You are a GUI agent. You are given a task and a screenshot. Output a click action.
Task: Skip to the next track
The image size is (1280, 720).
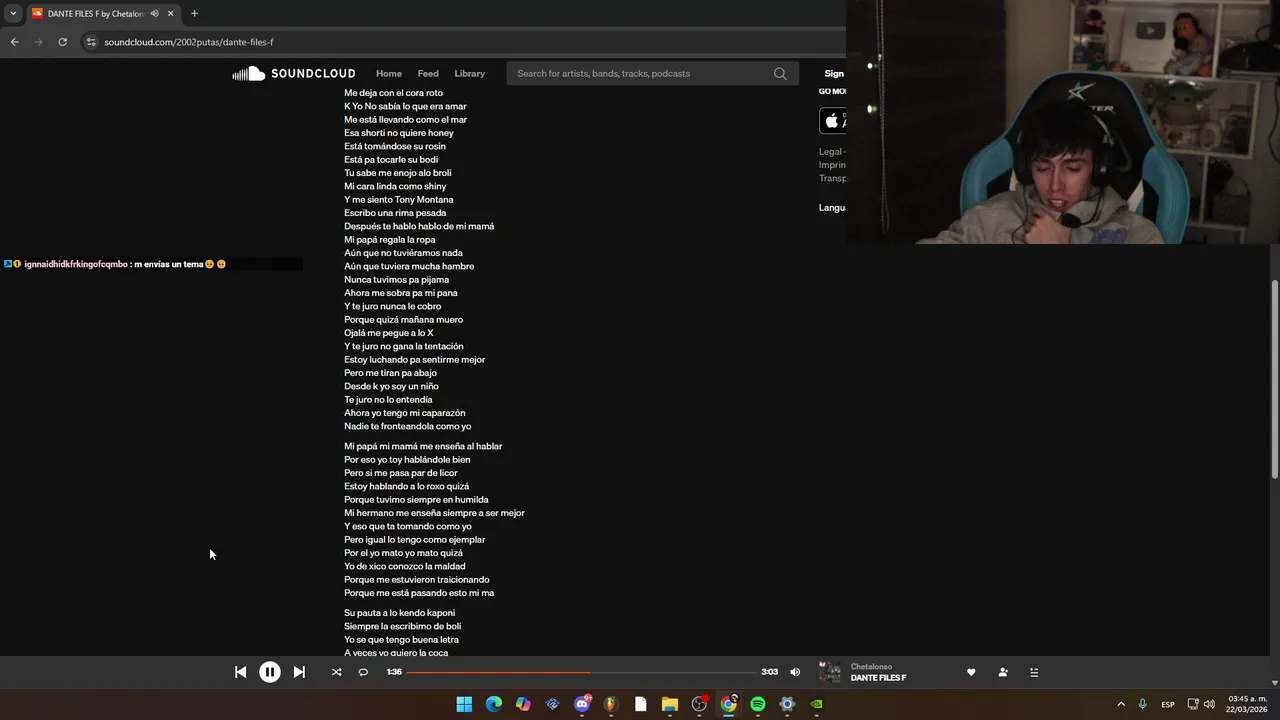coord(299,672)
